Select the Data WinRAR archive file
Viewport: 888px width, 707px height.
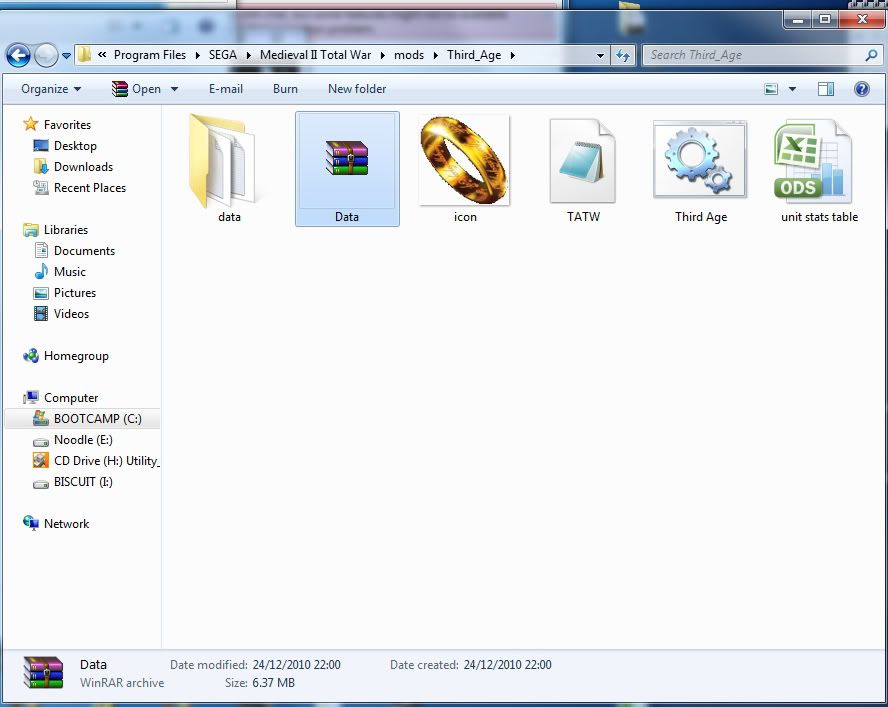(x=347, y=167)
